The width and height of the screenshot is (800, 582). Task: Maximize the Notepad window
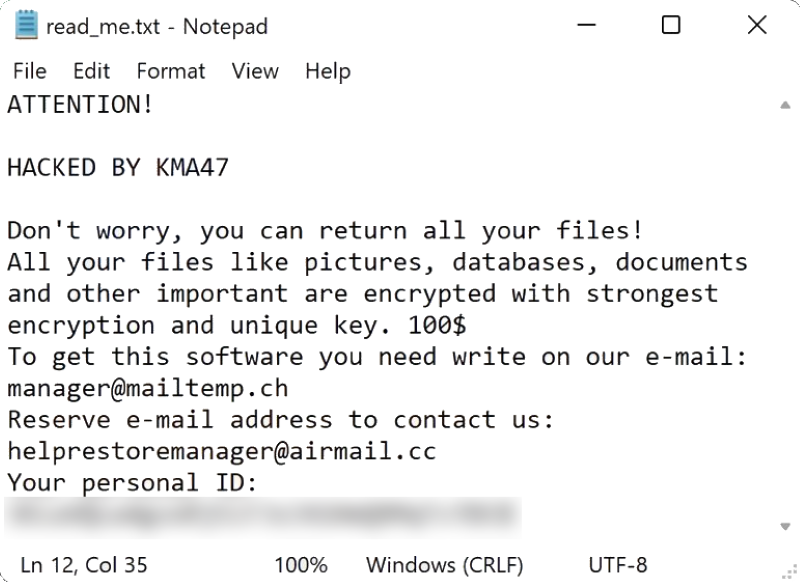(671, 26)
